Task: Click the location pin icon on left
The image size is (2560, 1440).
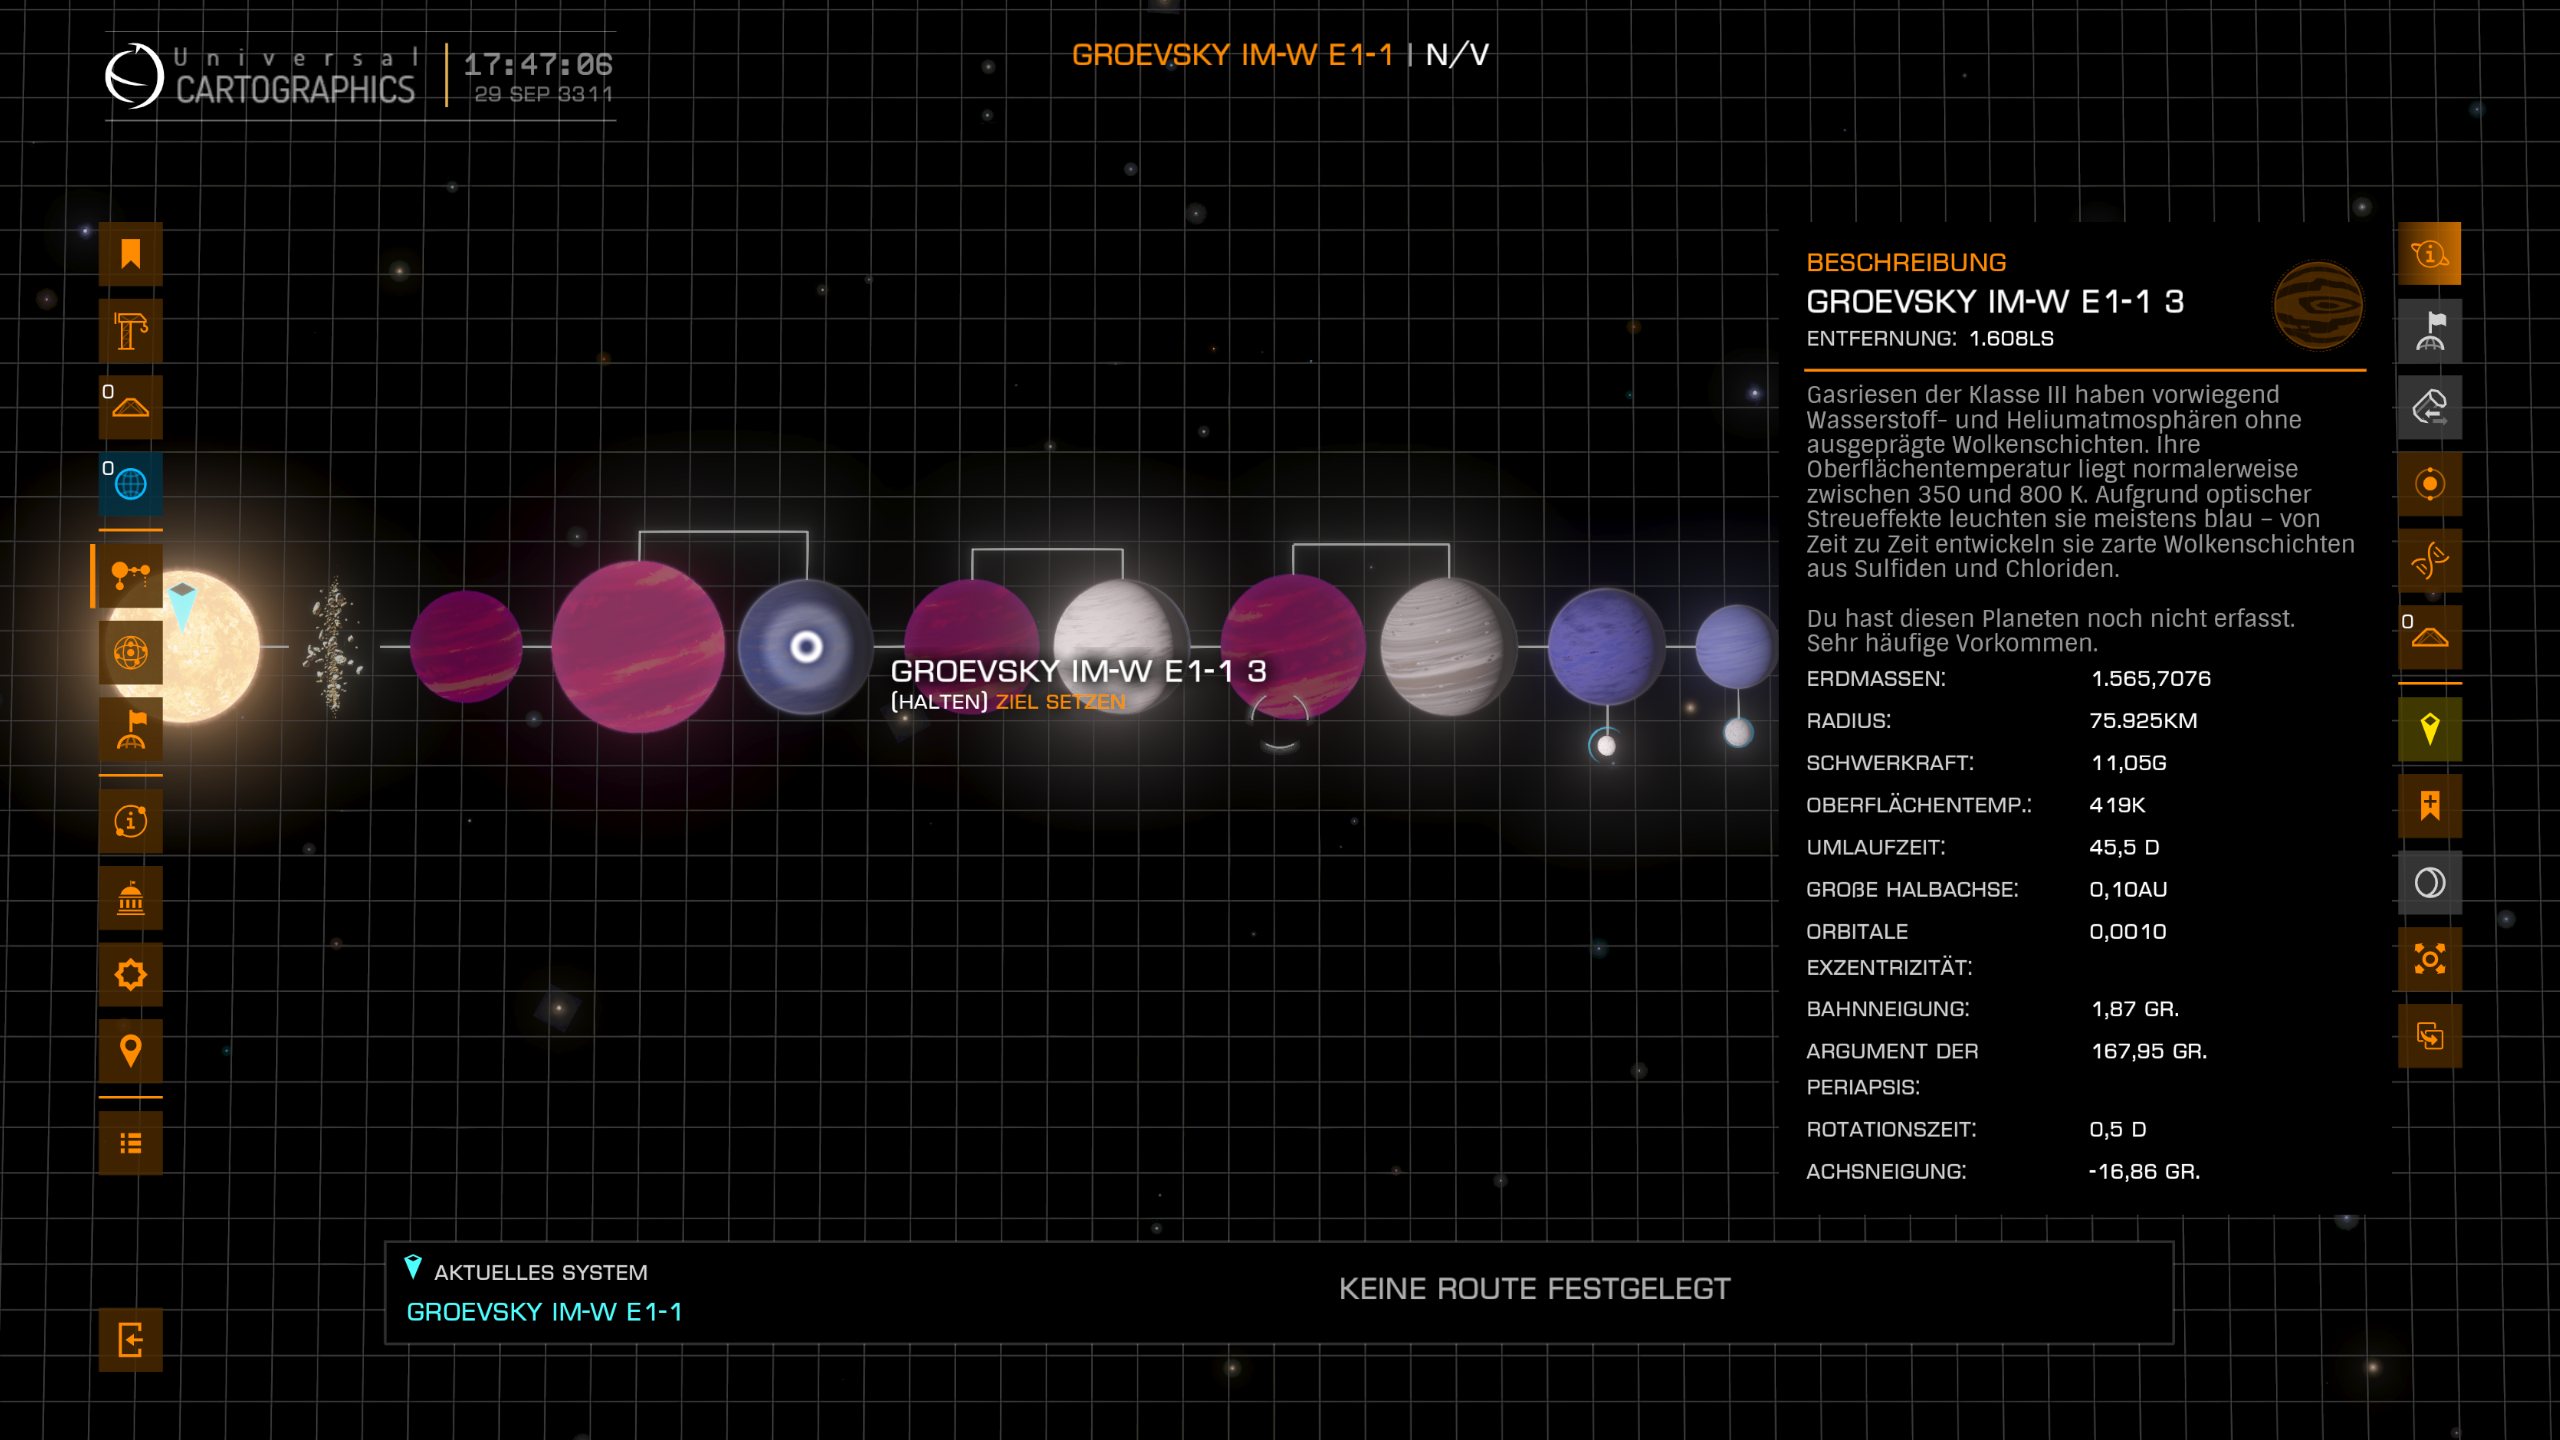Action: pos(130,1051)
